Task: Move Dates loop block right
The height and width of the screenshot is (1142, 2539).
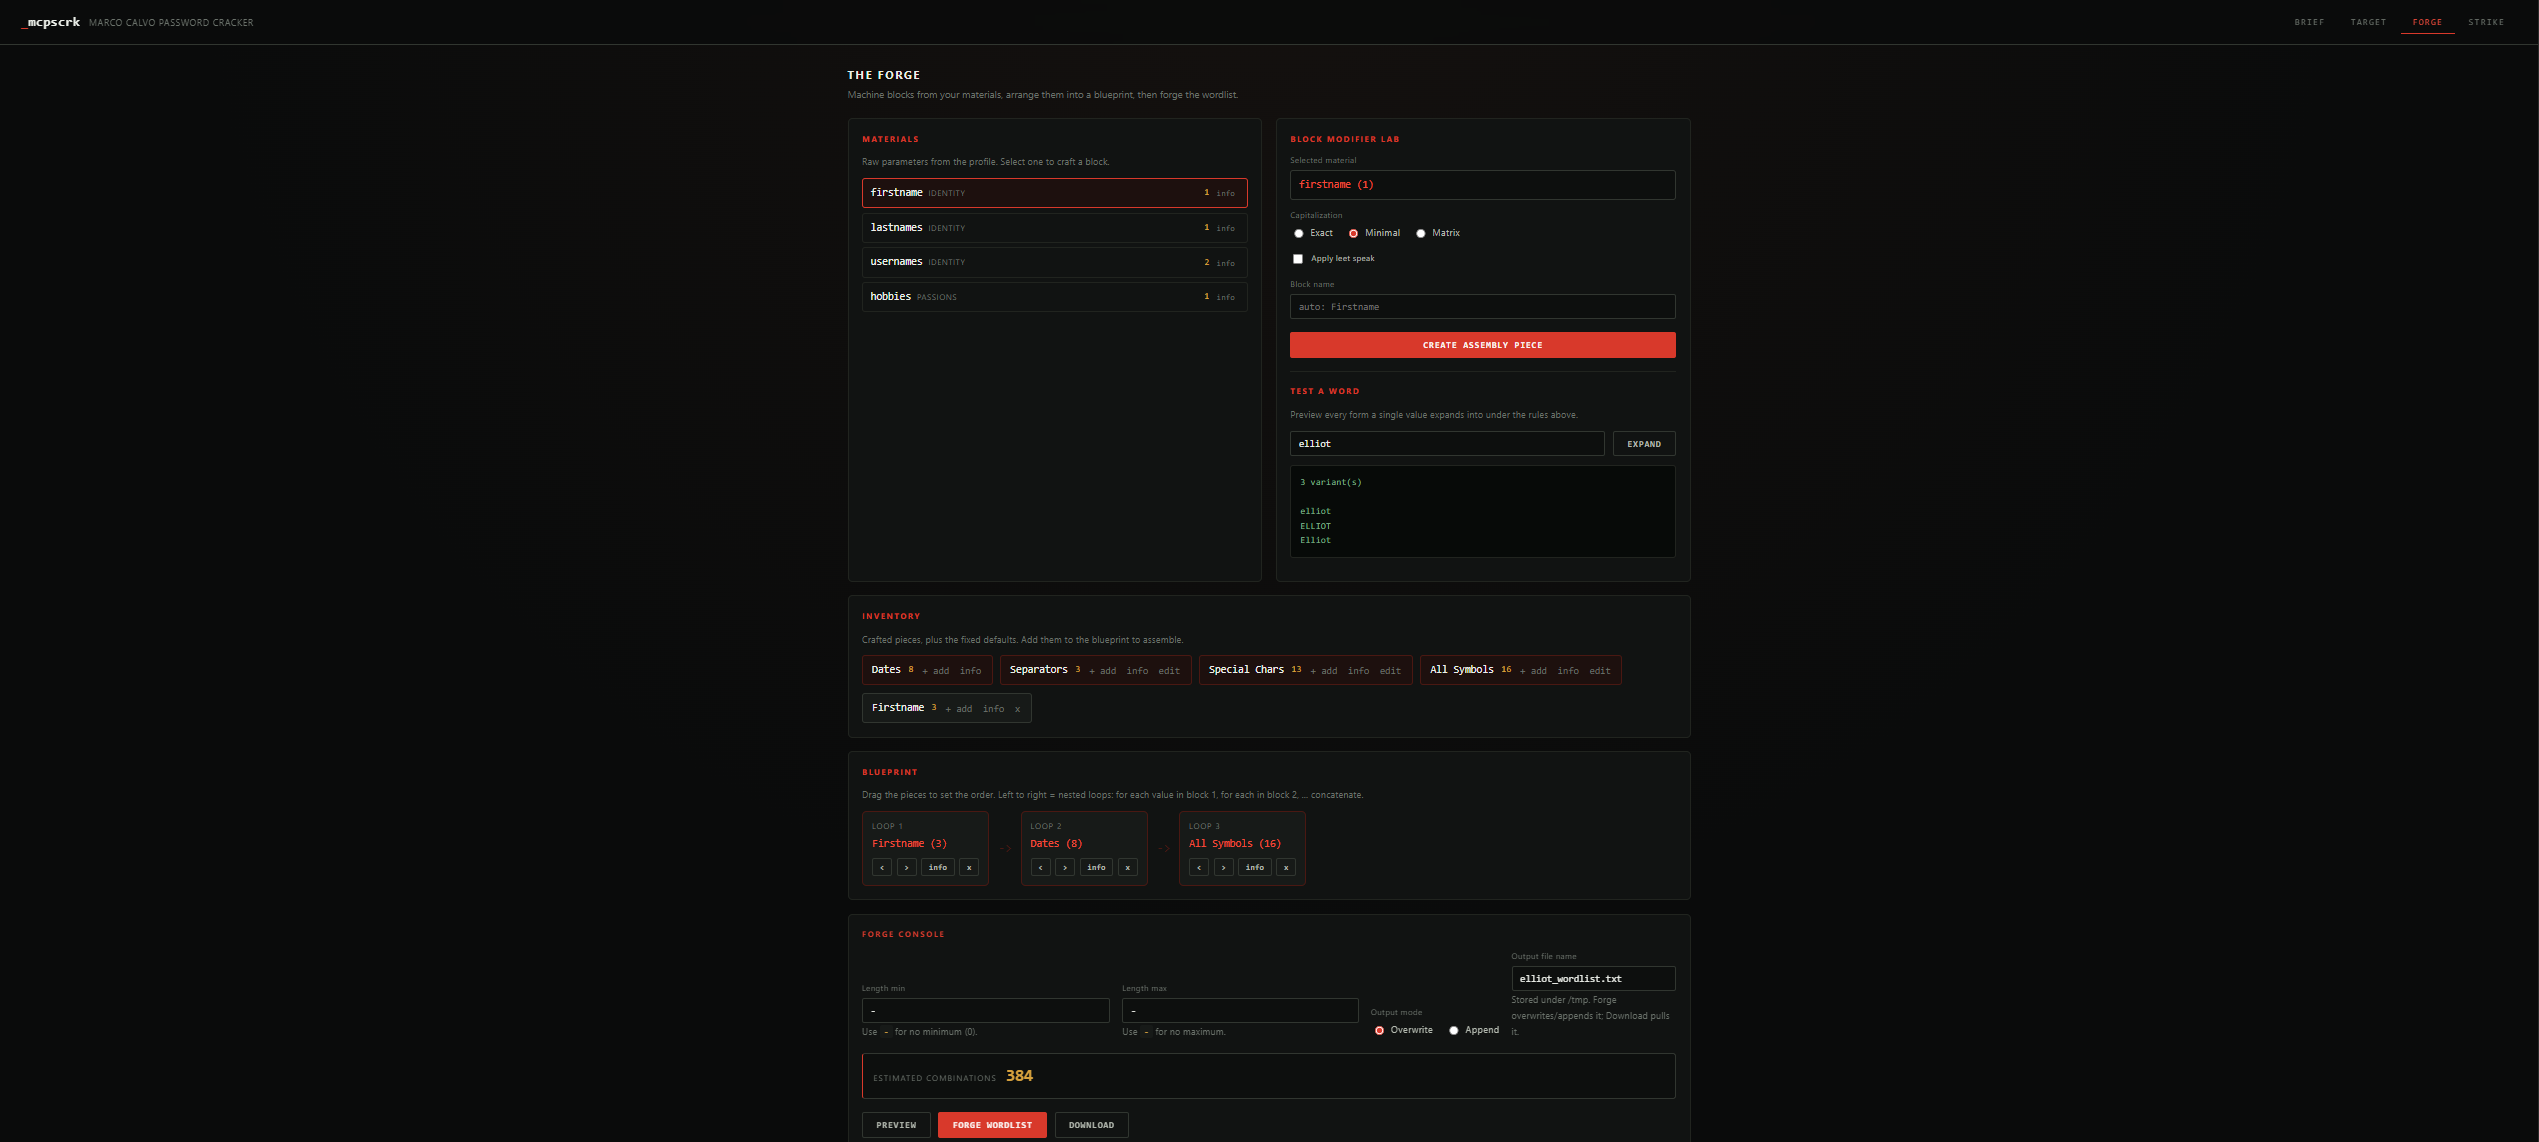Action: click(1065, 867)
